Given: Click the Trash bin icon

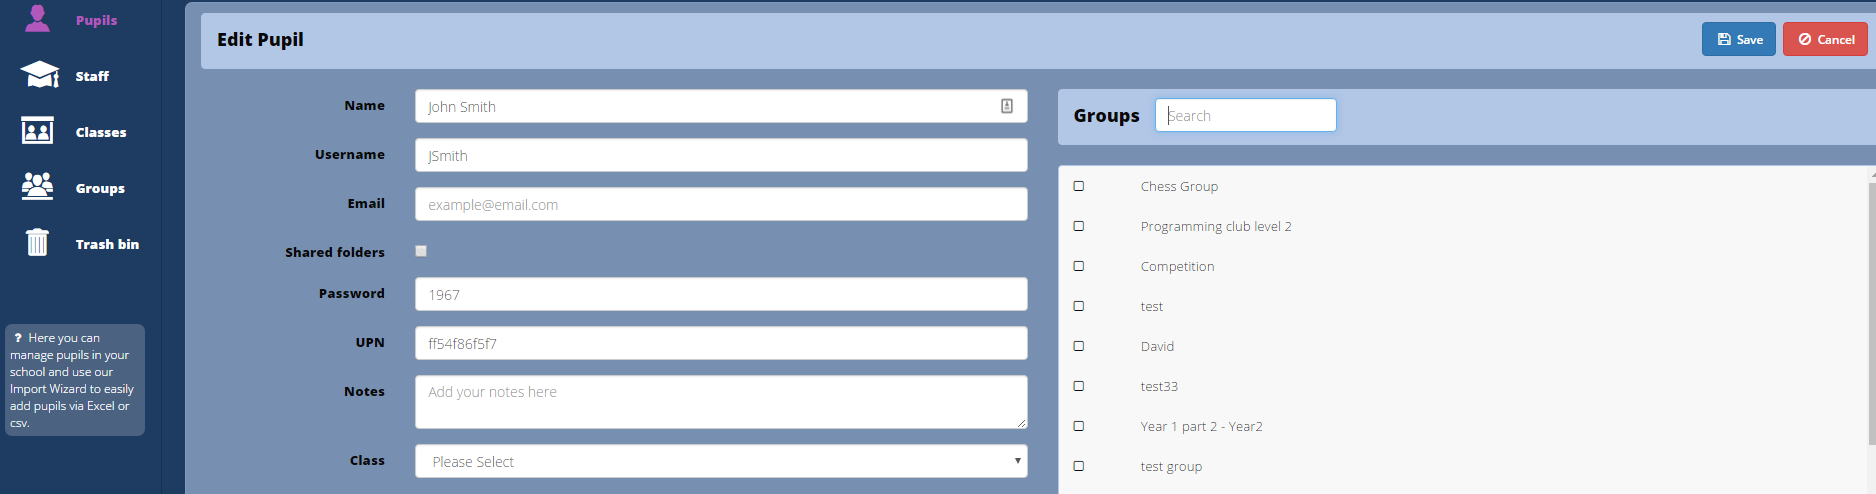Looking at the screenshot, I should 38,243.
